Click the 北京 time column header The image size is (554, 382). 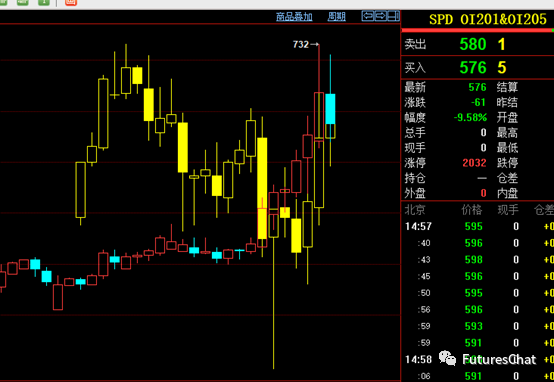pos(415,210)
